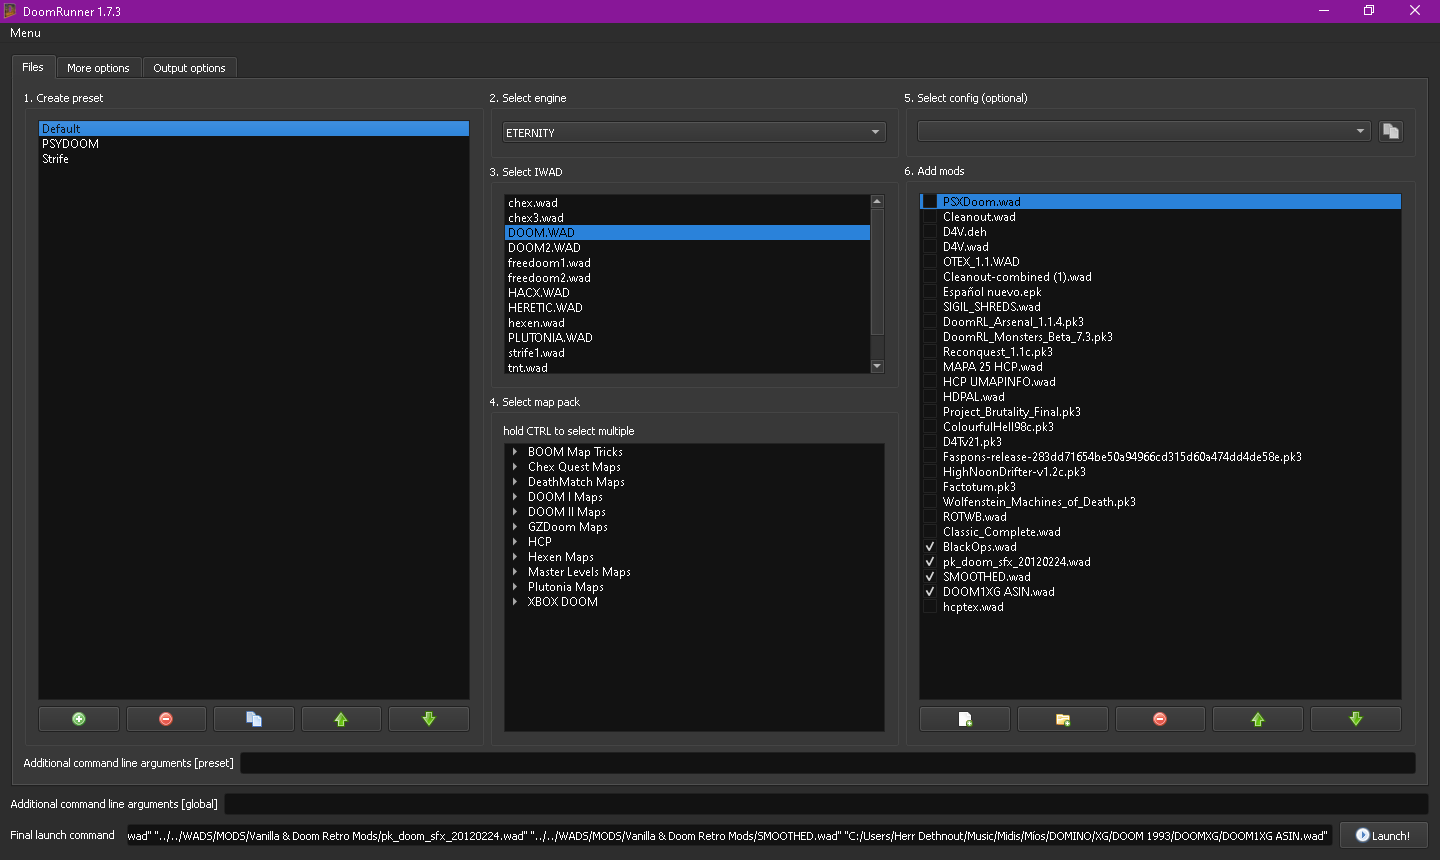Image resolution: width=1440 pixels, height=860 pixels.
Task: Enable the SIGIL_SHREDS.wad checkbox
Action: pyautogui.click(x=930, y=307)
